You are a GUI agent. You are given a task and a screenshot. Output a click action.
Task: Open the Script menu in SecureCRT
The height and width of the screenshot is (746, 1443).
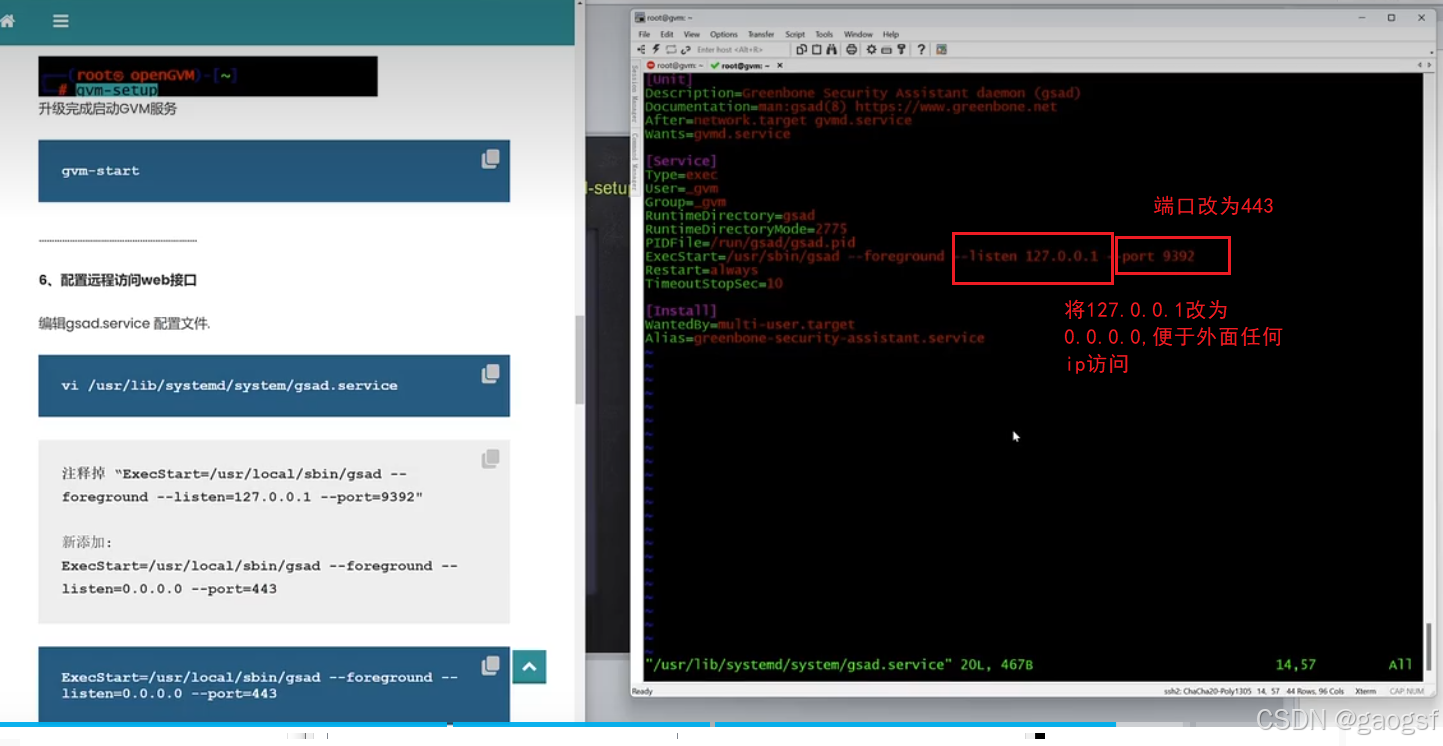point(795,34)
